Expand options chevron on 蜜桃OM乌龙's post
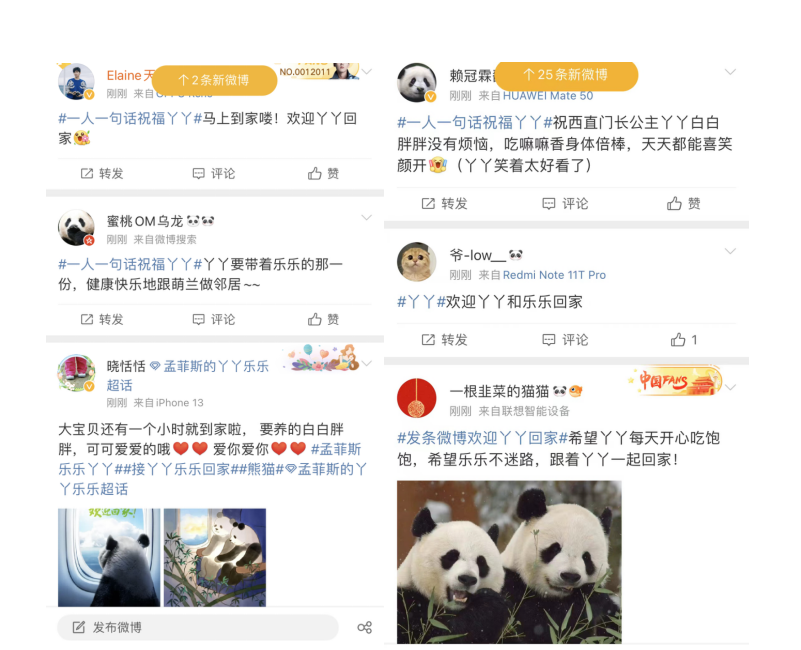The height and width of the screenshot is (650, 801). tap(366, 218)
